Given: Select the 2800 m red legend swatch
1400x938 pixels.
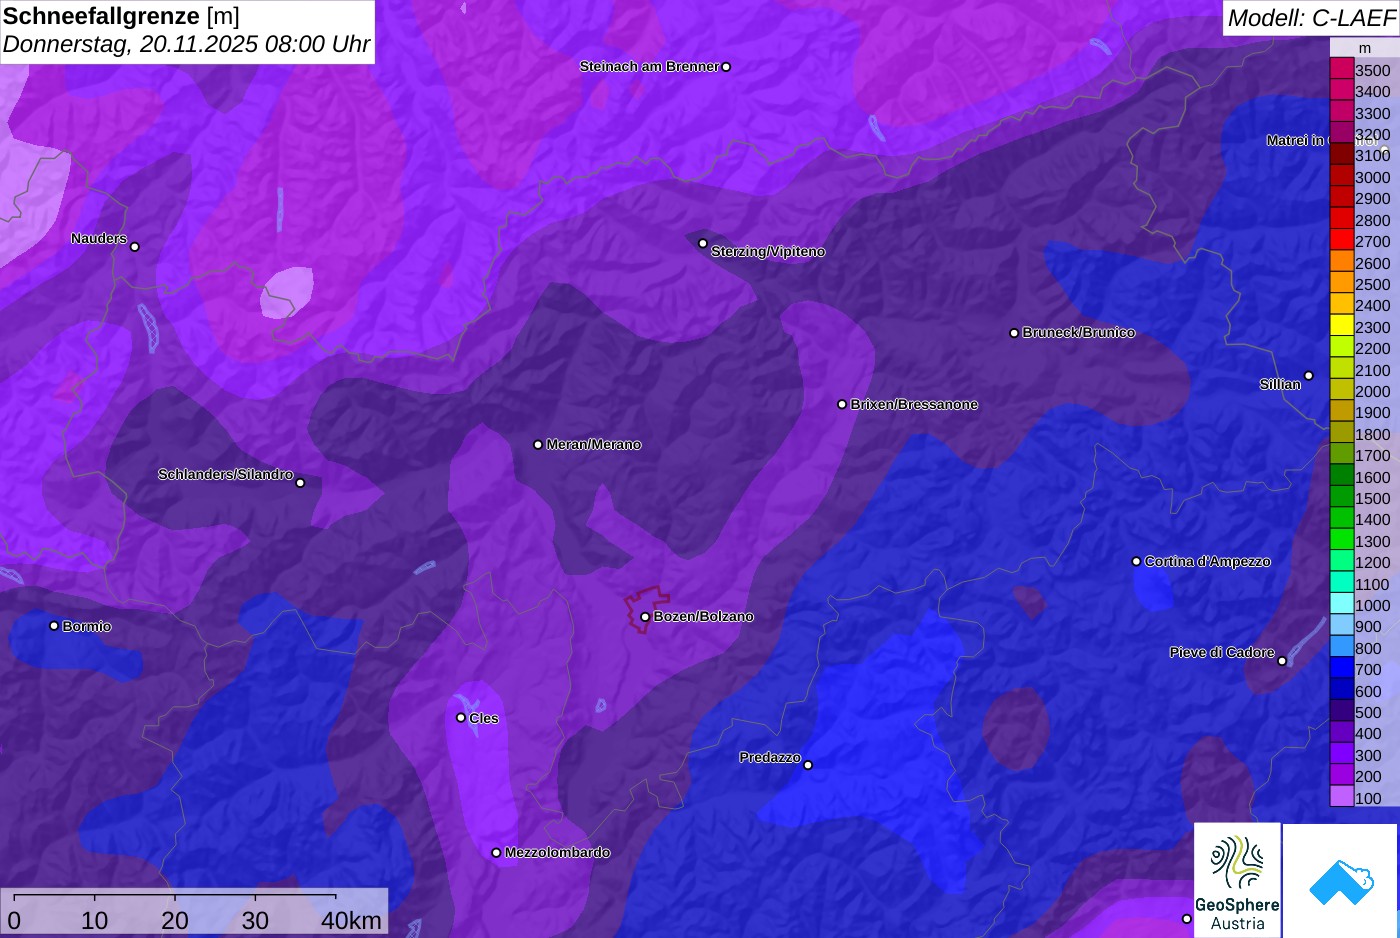Looking at the screenshot, I should (x=1342, y=219).
